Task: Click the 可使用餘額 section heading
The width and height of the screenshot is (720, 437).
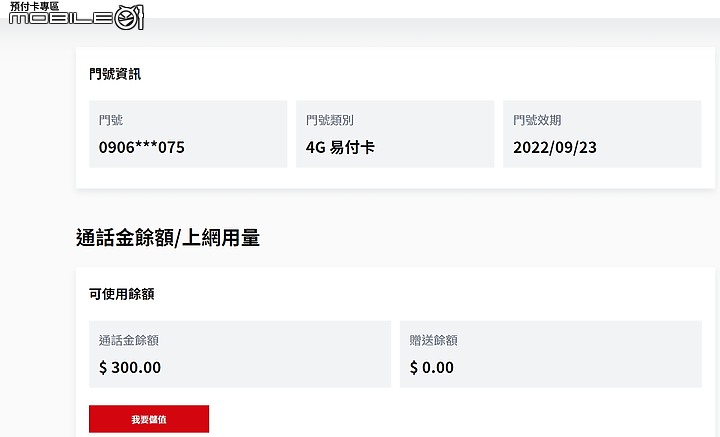Action: point(121,294)
